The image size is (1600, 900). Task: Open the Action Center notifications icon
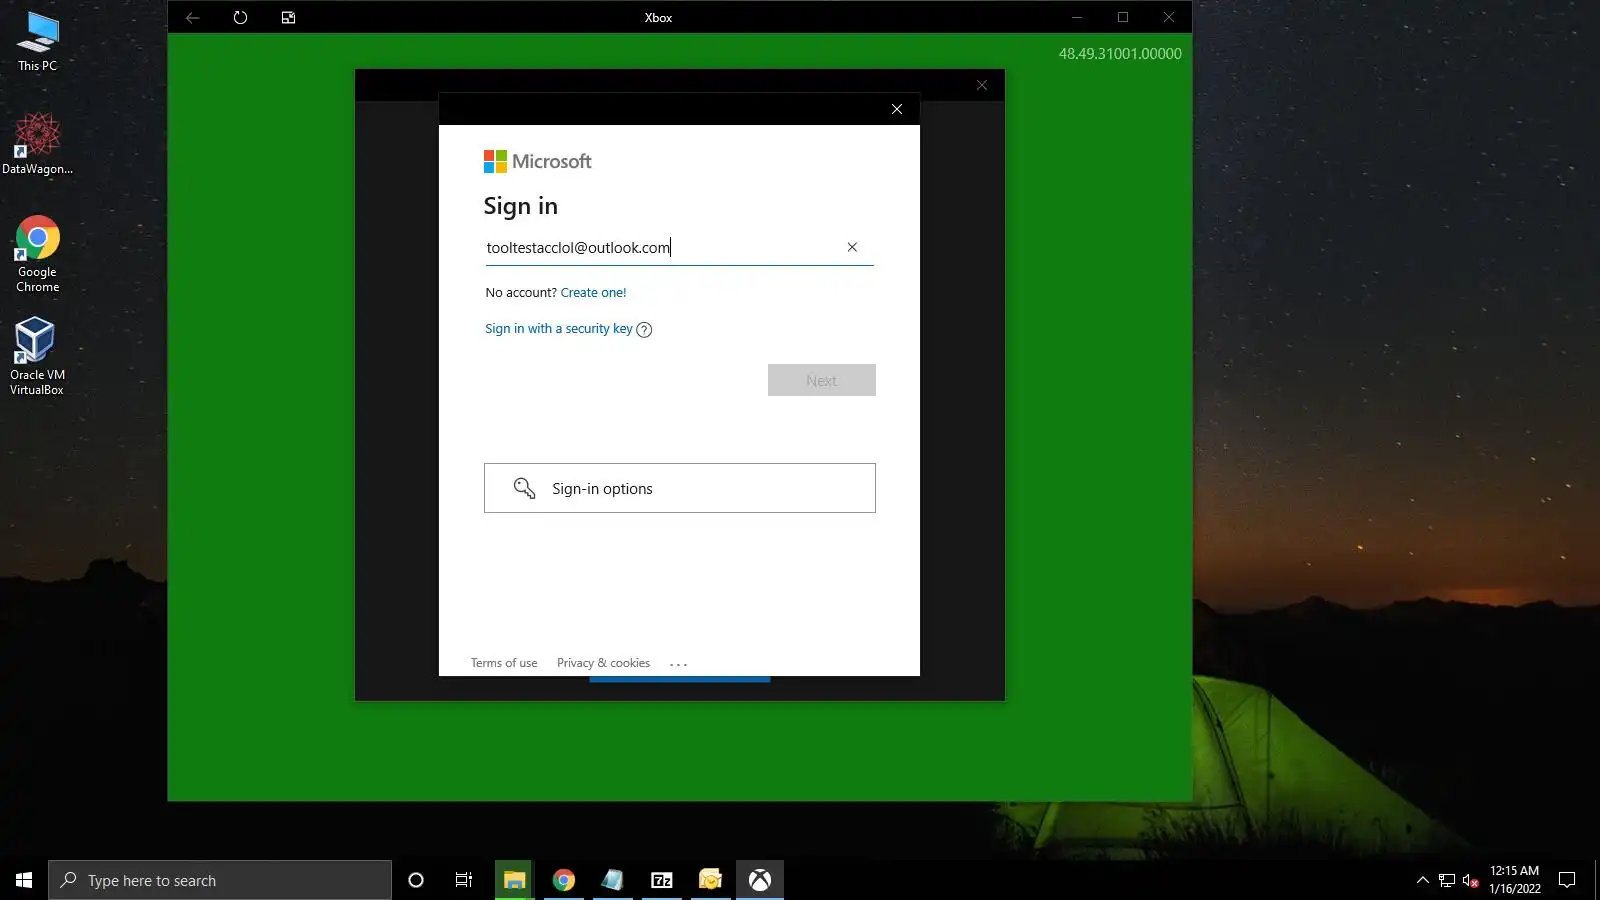coord(1567,880)
